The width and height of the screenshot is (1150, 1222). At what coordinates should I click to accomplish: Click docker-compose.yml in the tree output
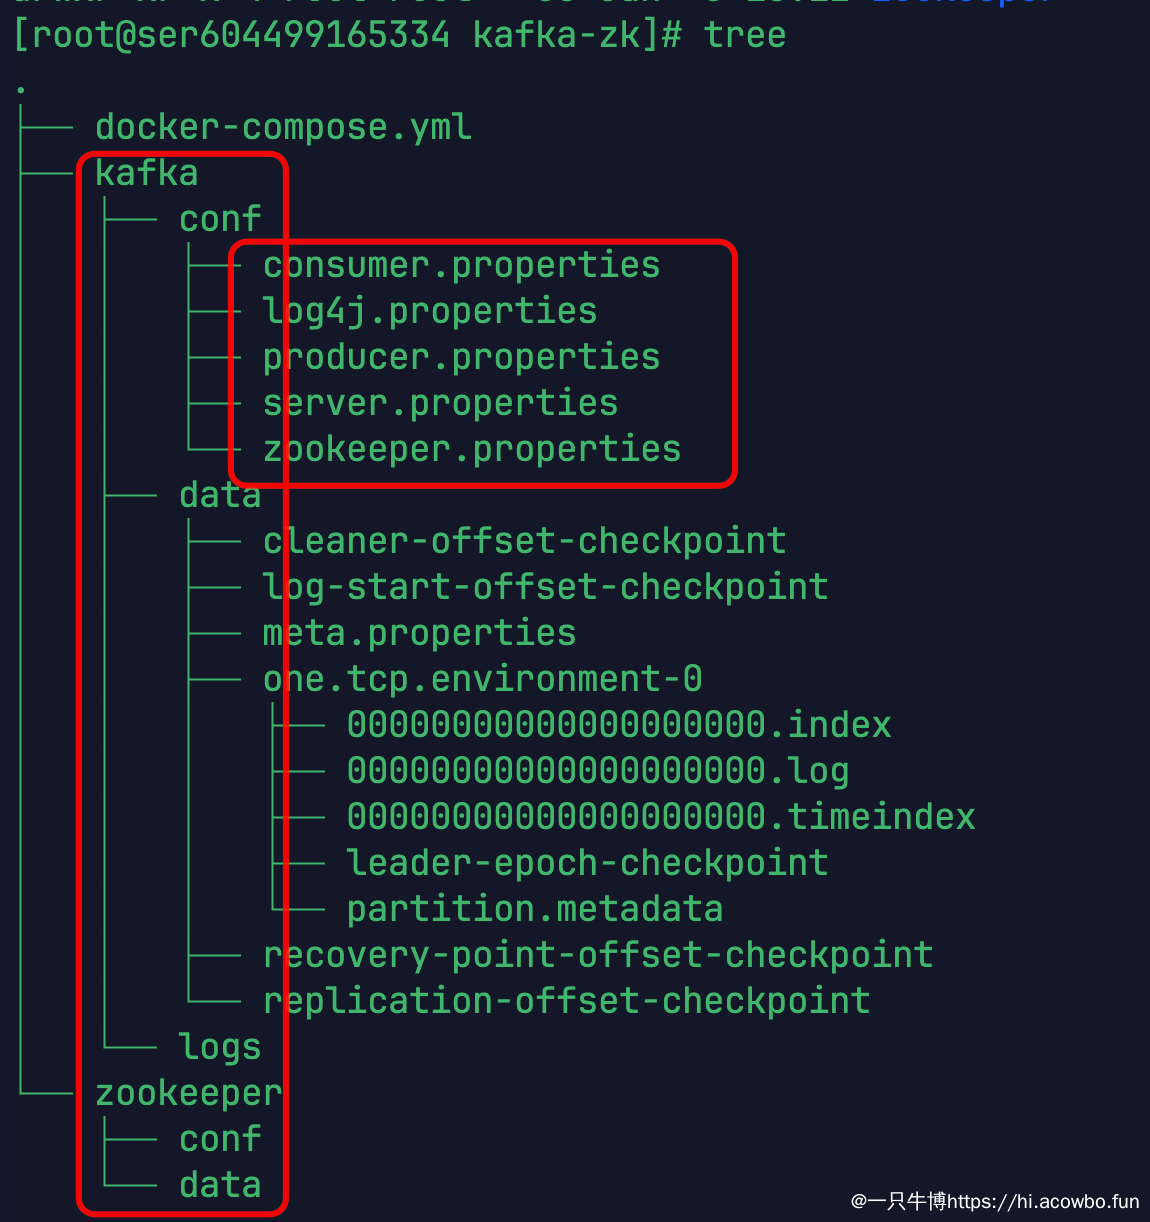tap(283, 128)
